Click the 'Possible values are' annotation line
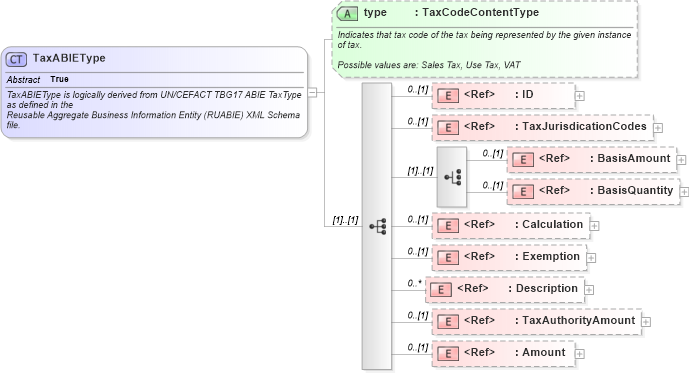Image resolution: width=689 pixels, height=374 pixels. pyautogui.click(x=429, y=65)
